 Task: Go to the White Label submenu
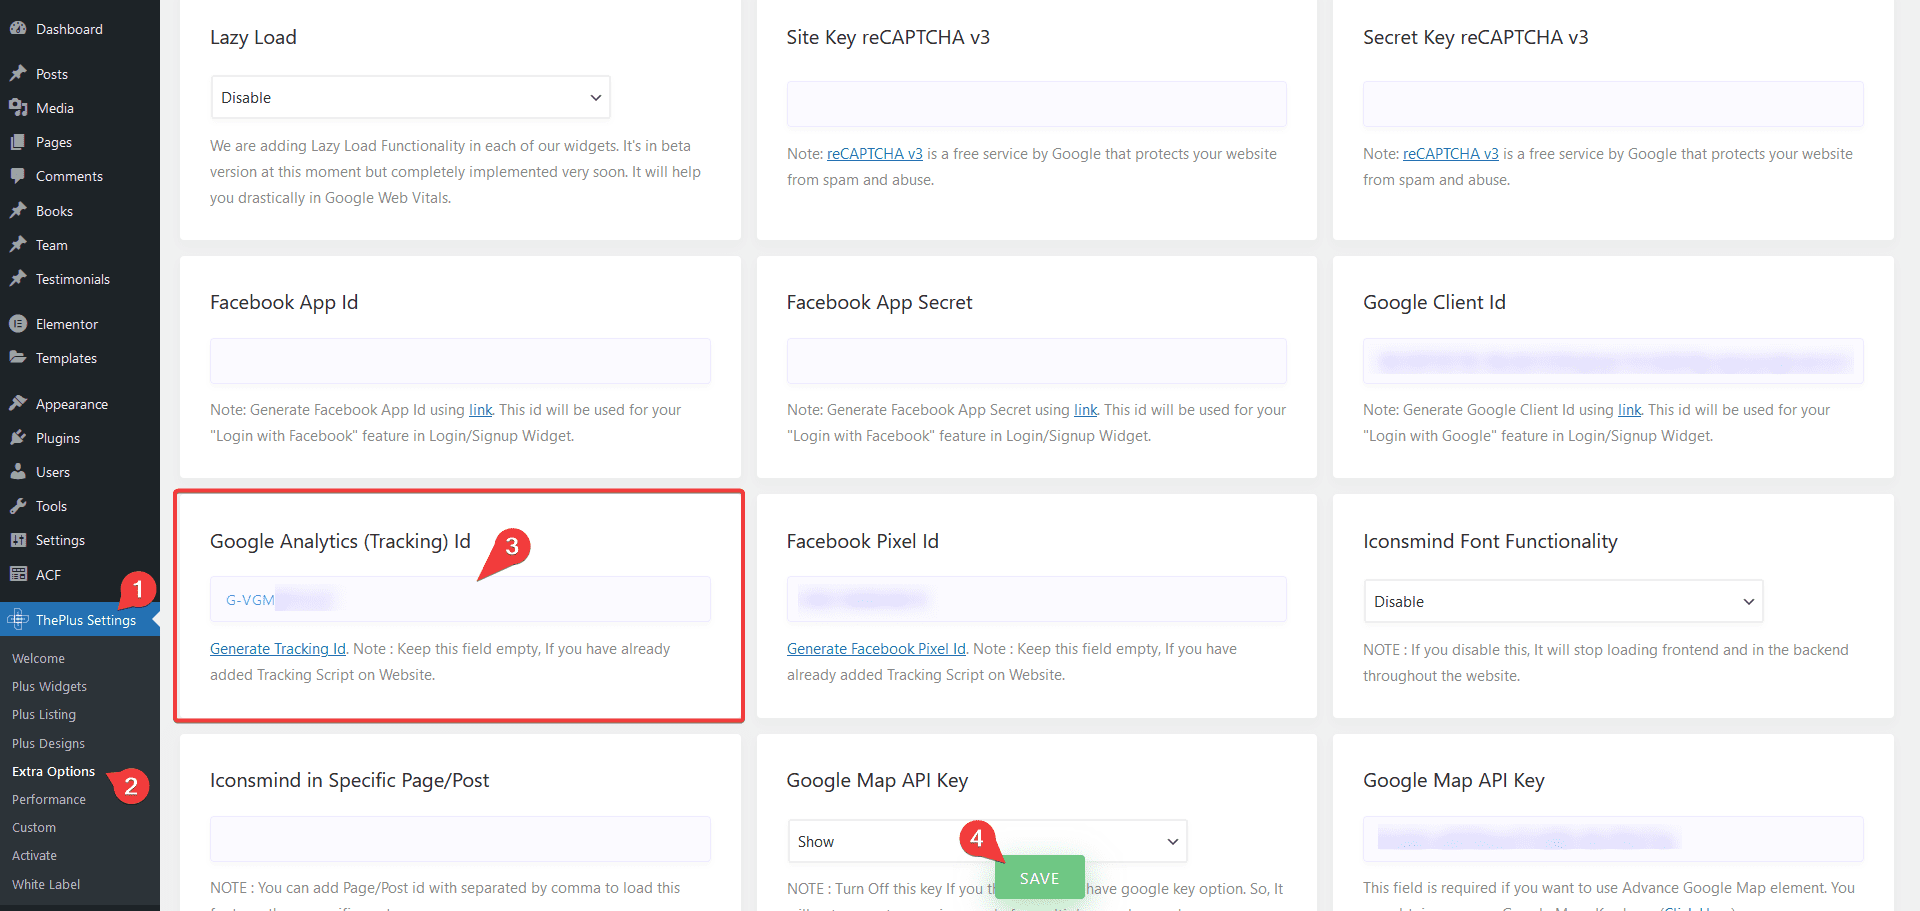pyautogui.click(x=46, y=884)
